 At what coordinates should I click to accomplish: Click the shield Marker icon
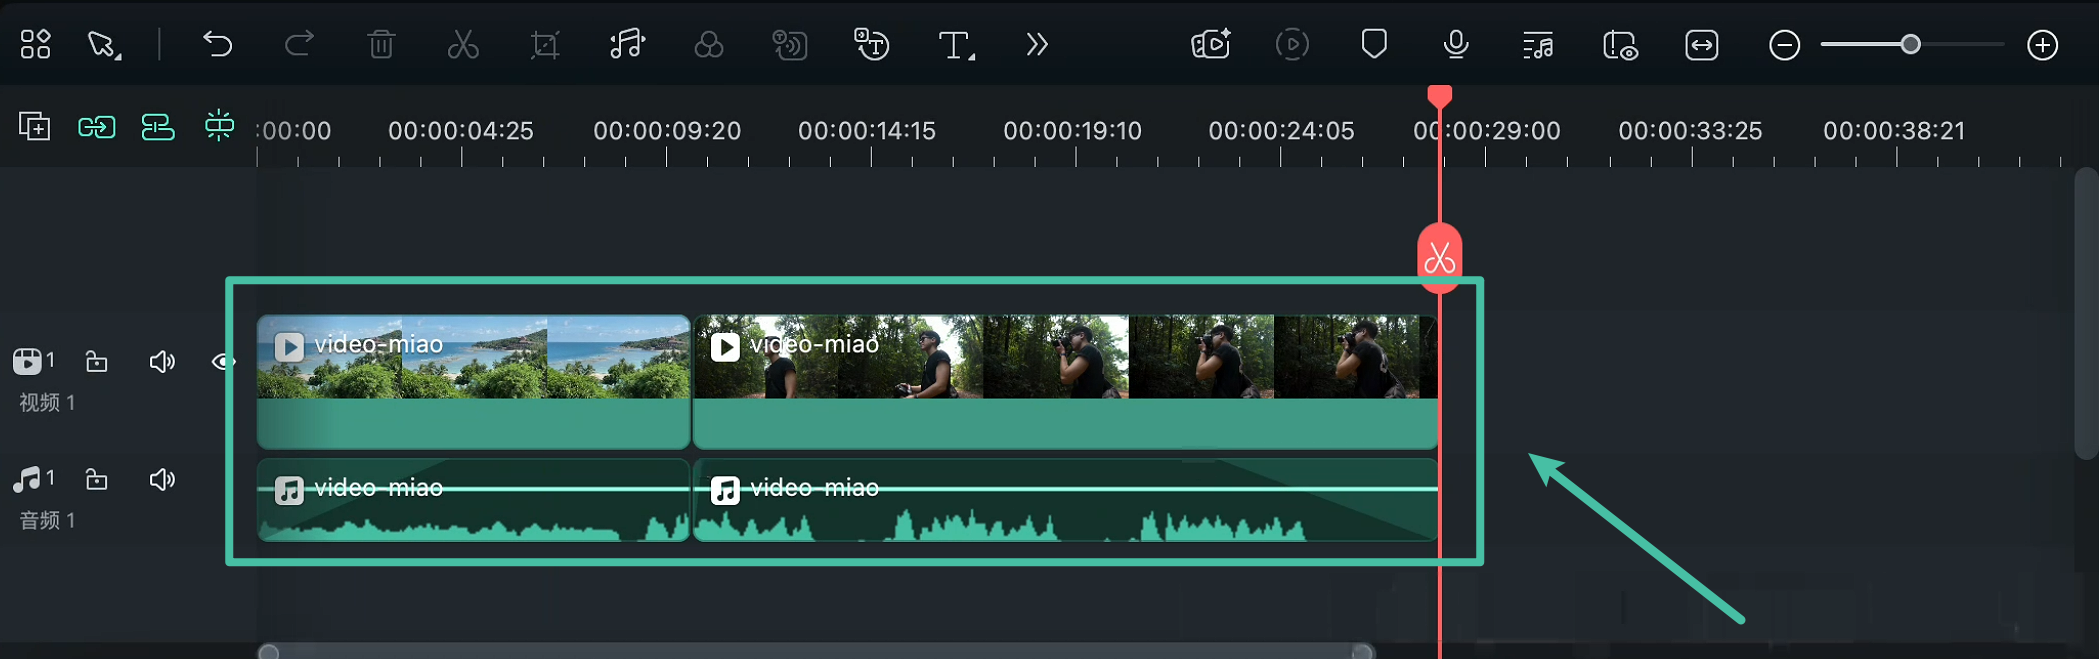click(x=1374, y=45)
